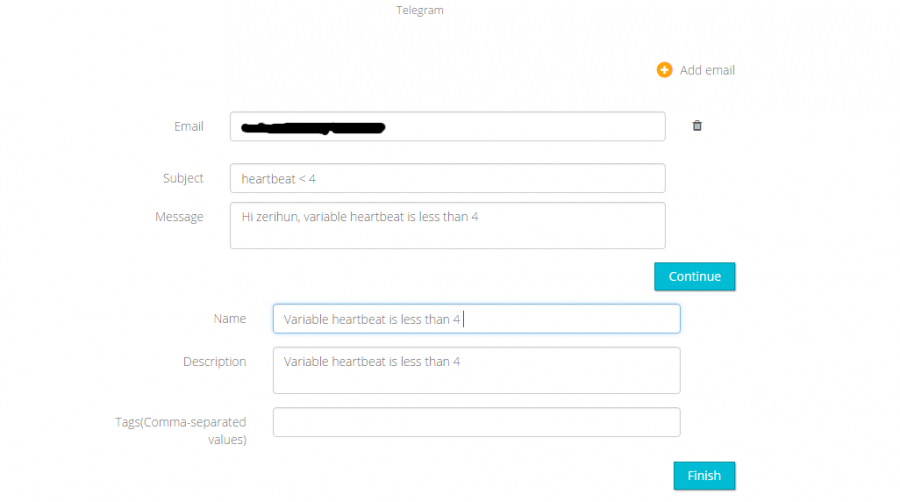
Task: Click the Add email link text
Action: 707,70
